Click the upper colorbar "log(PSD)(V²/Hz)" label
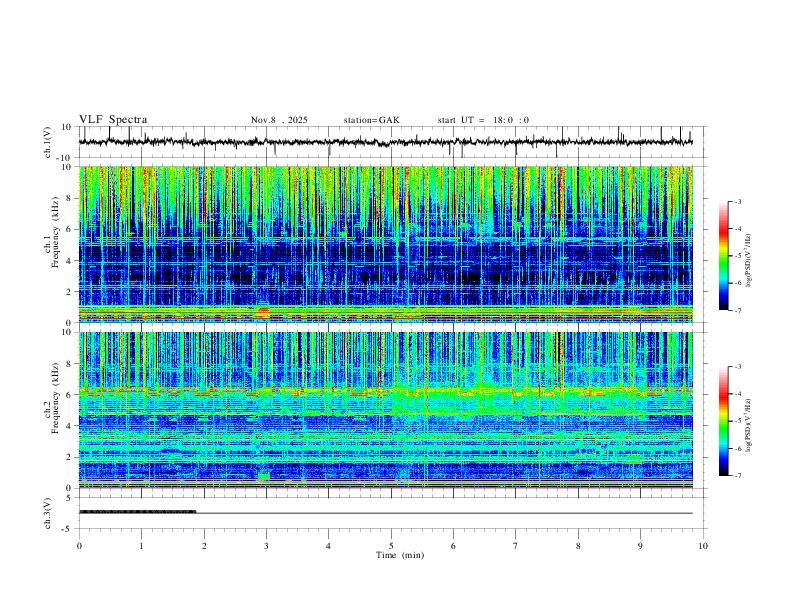 coord(749,261)
